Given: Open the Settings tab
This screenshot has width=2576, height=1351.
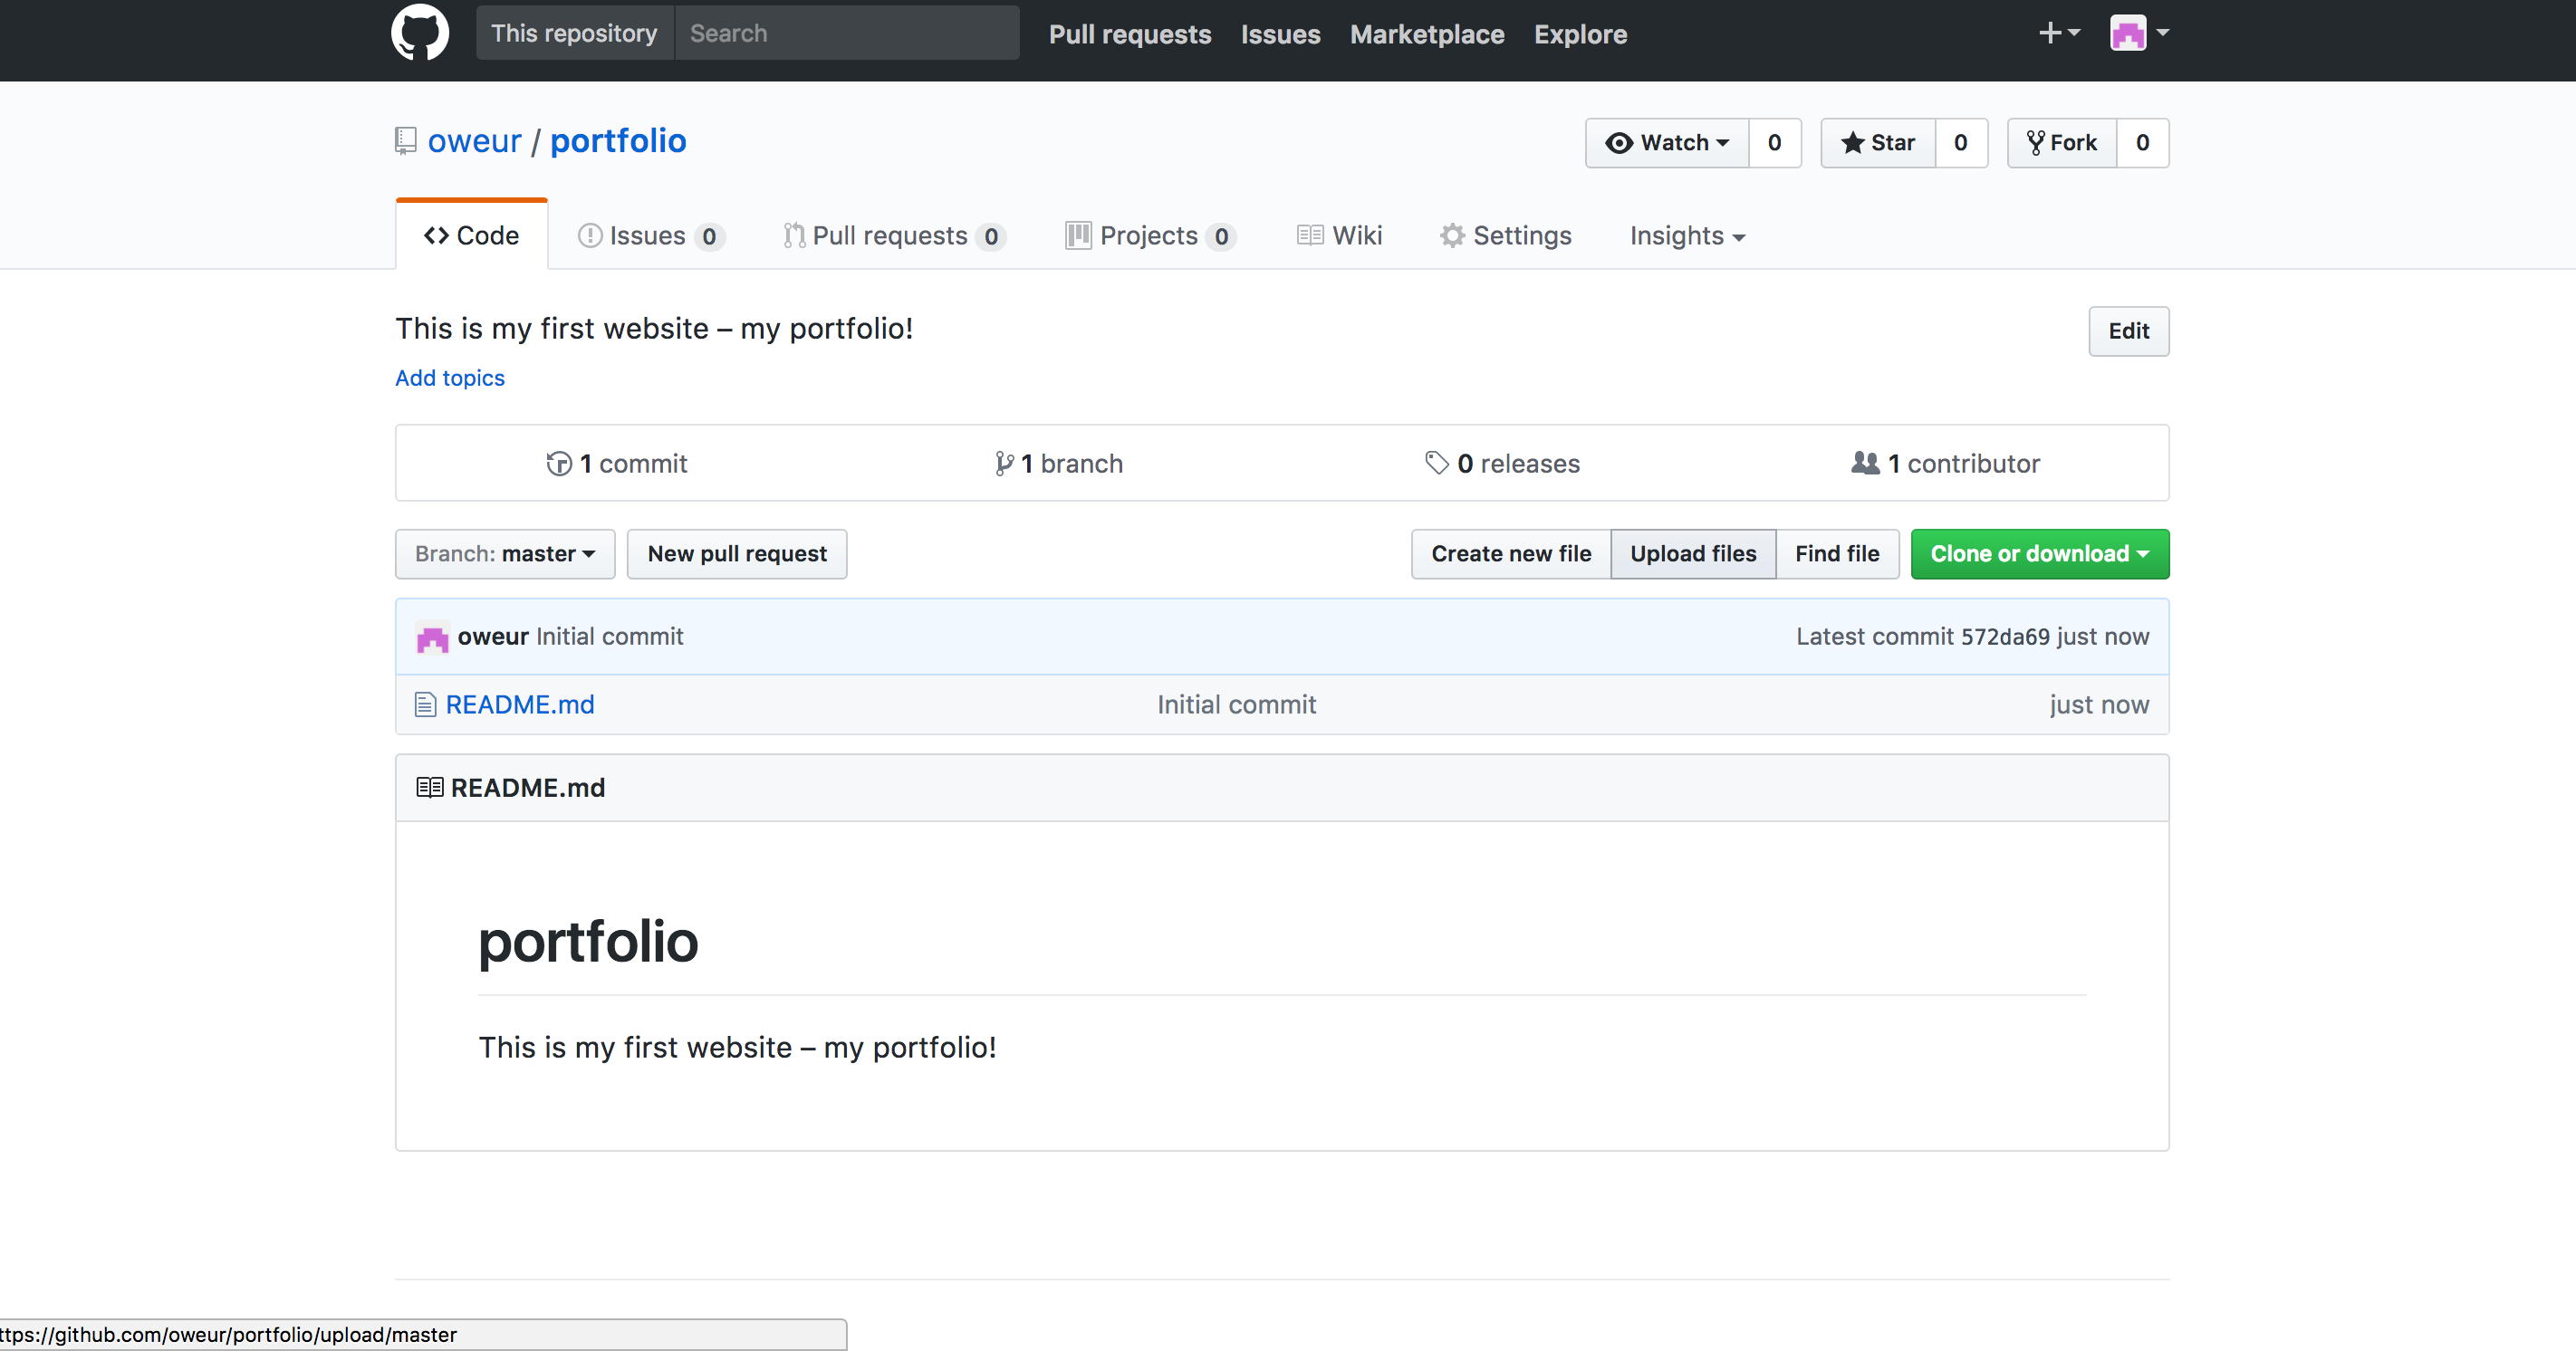Looking at the screenshot, I should (x=1506, y=236).
